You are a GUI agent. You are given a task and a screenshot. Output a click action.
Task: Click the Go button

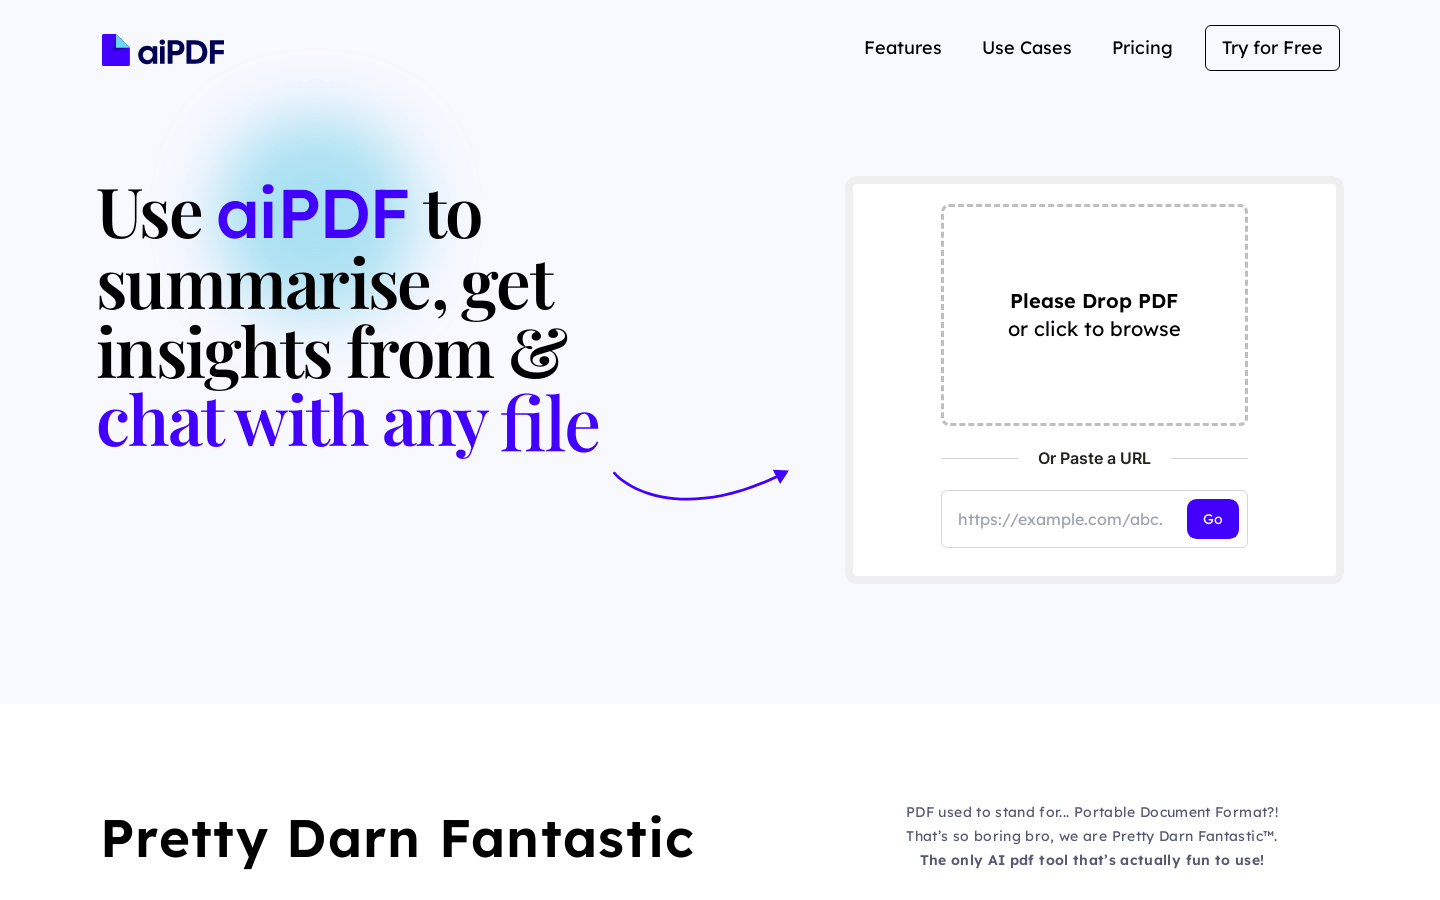[1213, 519]
